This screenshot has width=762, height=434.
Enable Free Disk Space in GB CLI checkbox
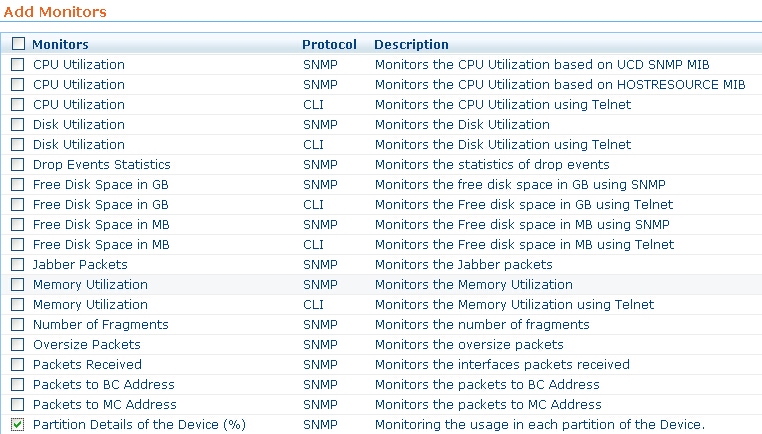tap(18, 204)
